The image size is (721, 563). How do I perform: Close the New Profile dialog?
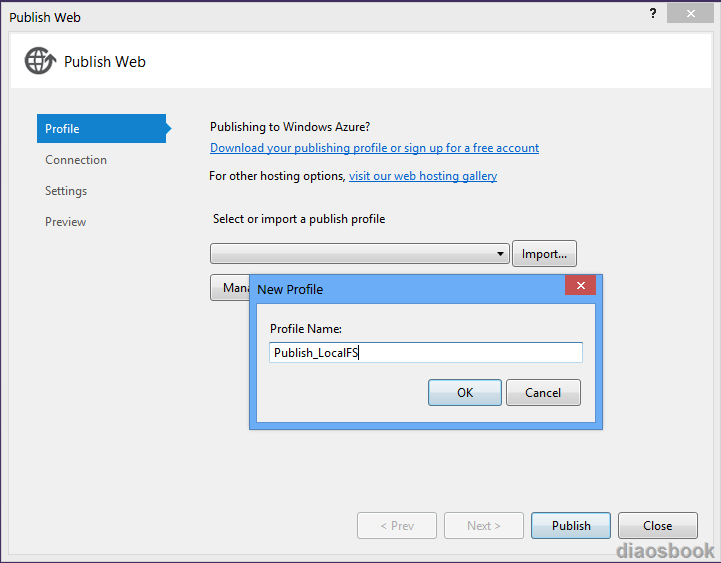(581, 286)
